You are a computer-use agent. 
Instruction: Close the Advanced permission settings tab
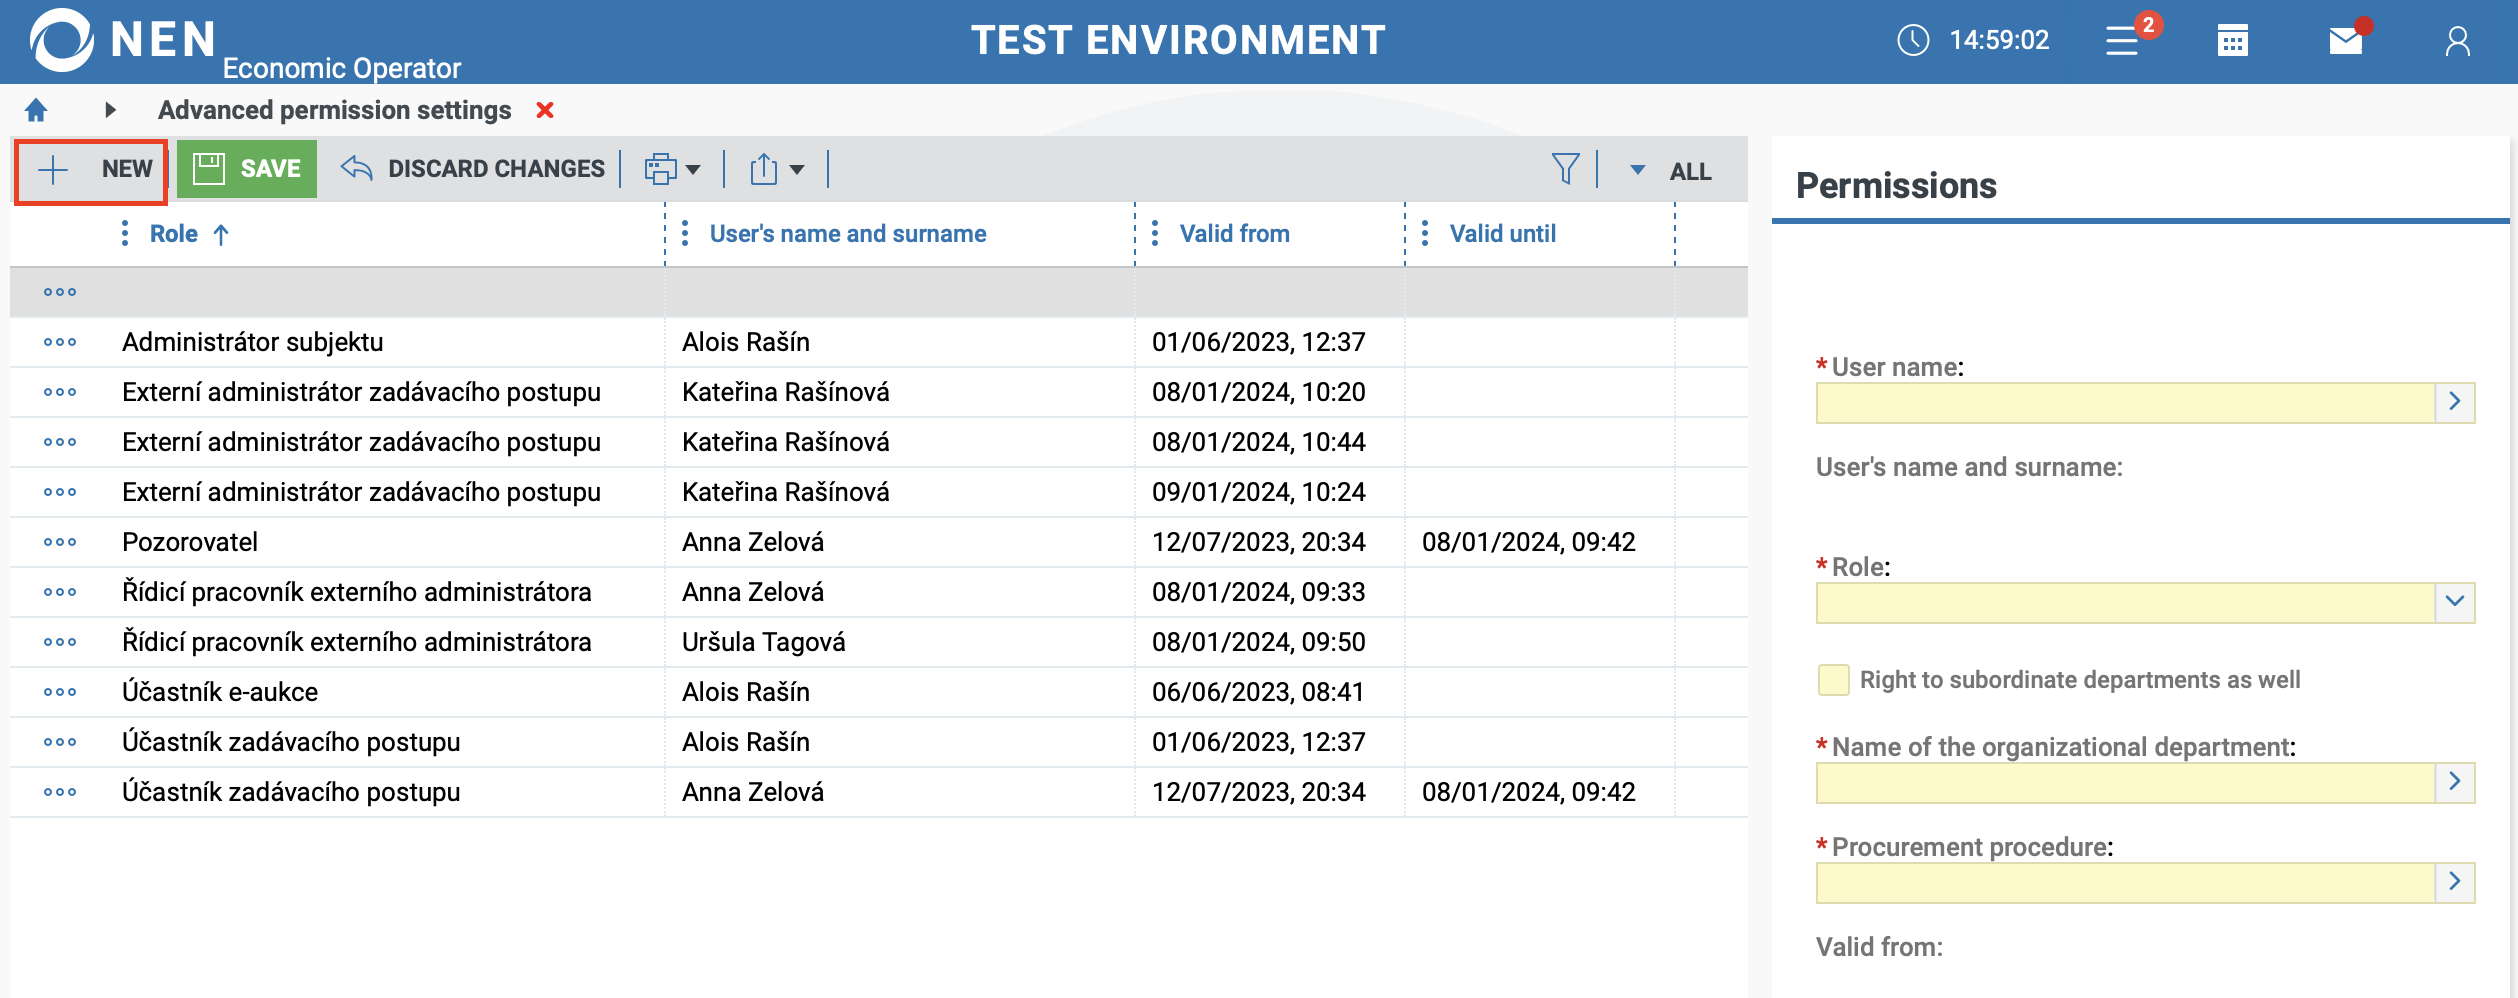point(544,110)
